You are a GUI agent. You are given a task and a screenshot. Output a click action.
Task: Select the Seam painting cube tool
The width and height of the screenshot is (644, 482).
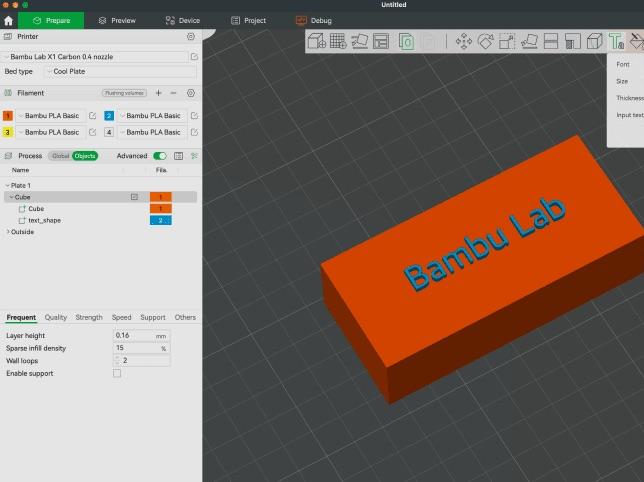[x=594, y=41]
